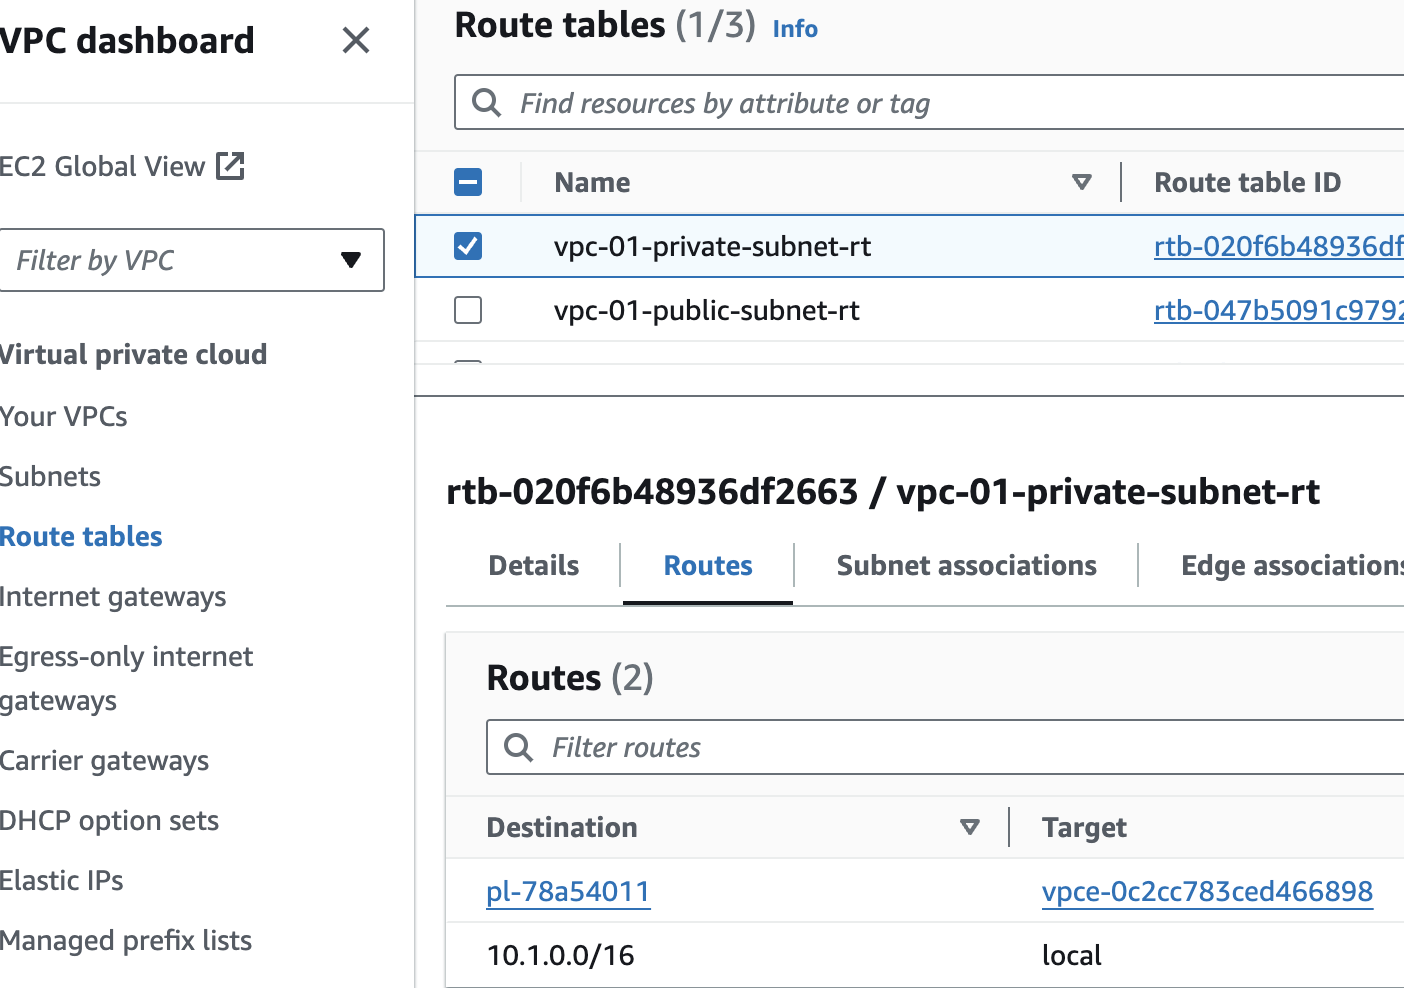Click the magnifier icon in Filter routes
Viewport: 1404px width, 988px height.
pyautogui.click(x=518, y=747)
